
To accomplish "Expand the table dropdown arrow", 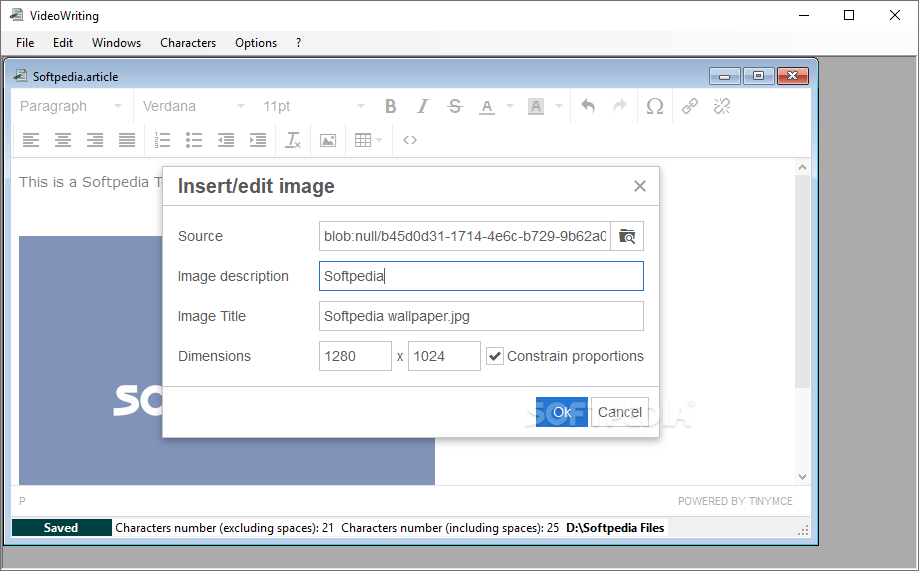I will coord(379,140).
